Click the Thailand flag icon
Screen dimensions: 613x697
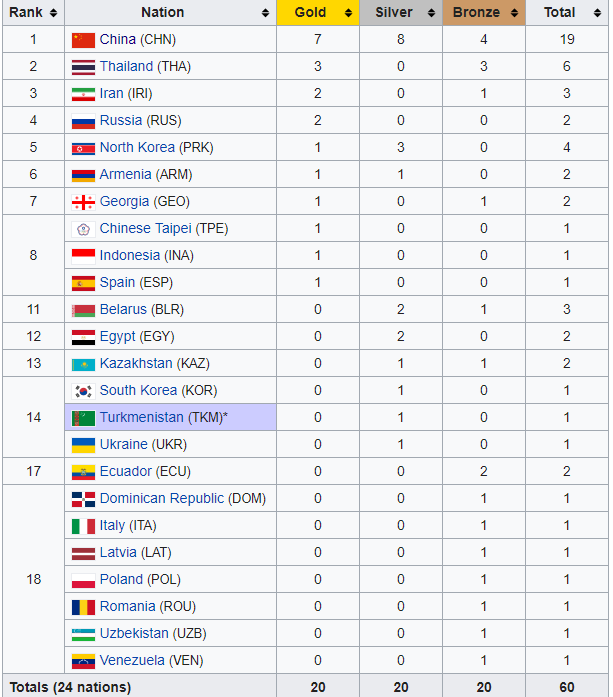[83, 67]
